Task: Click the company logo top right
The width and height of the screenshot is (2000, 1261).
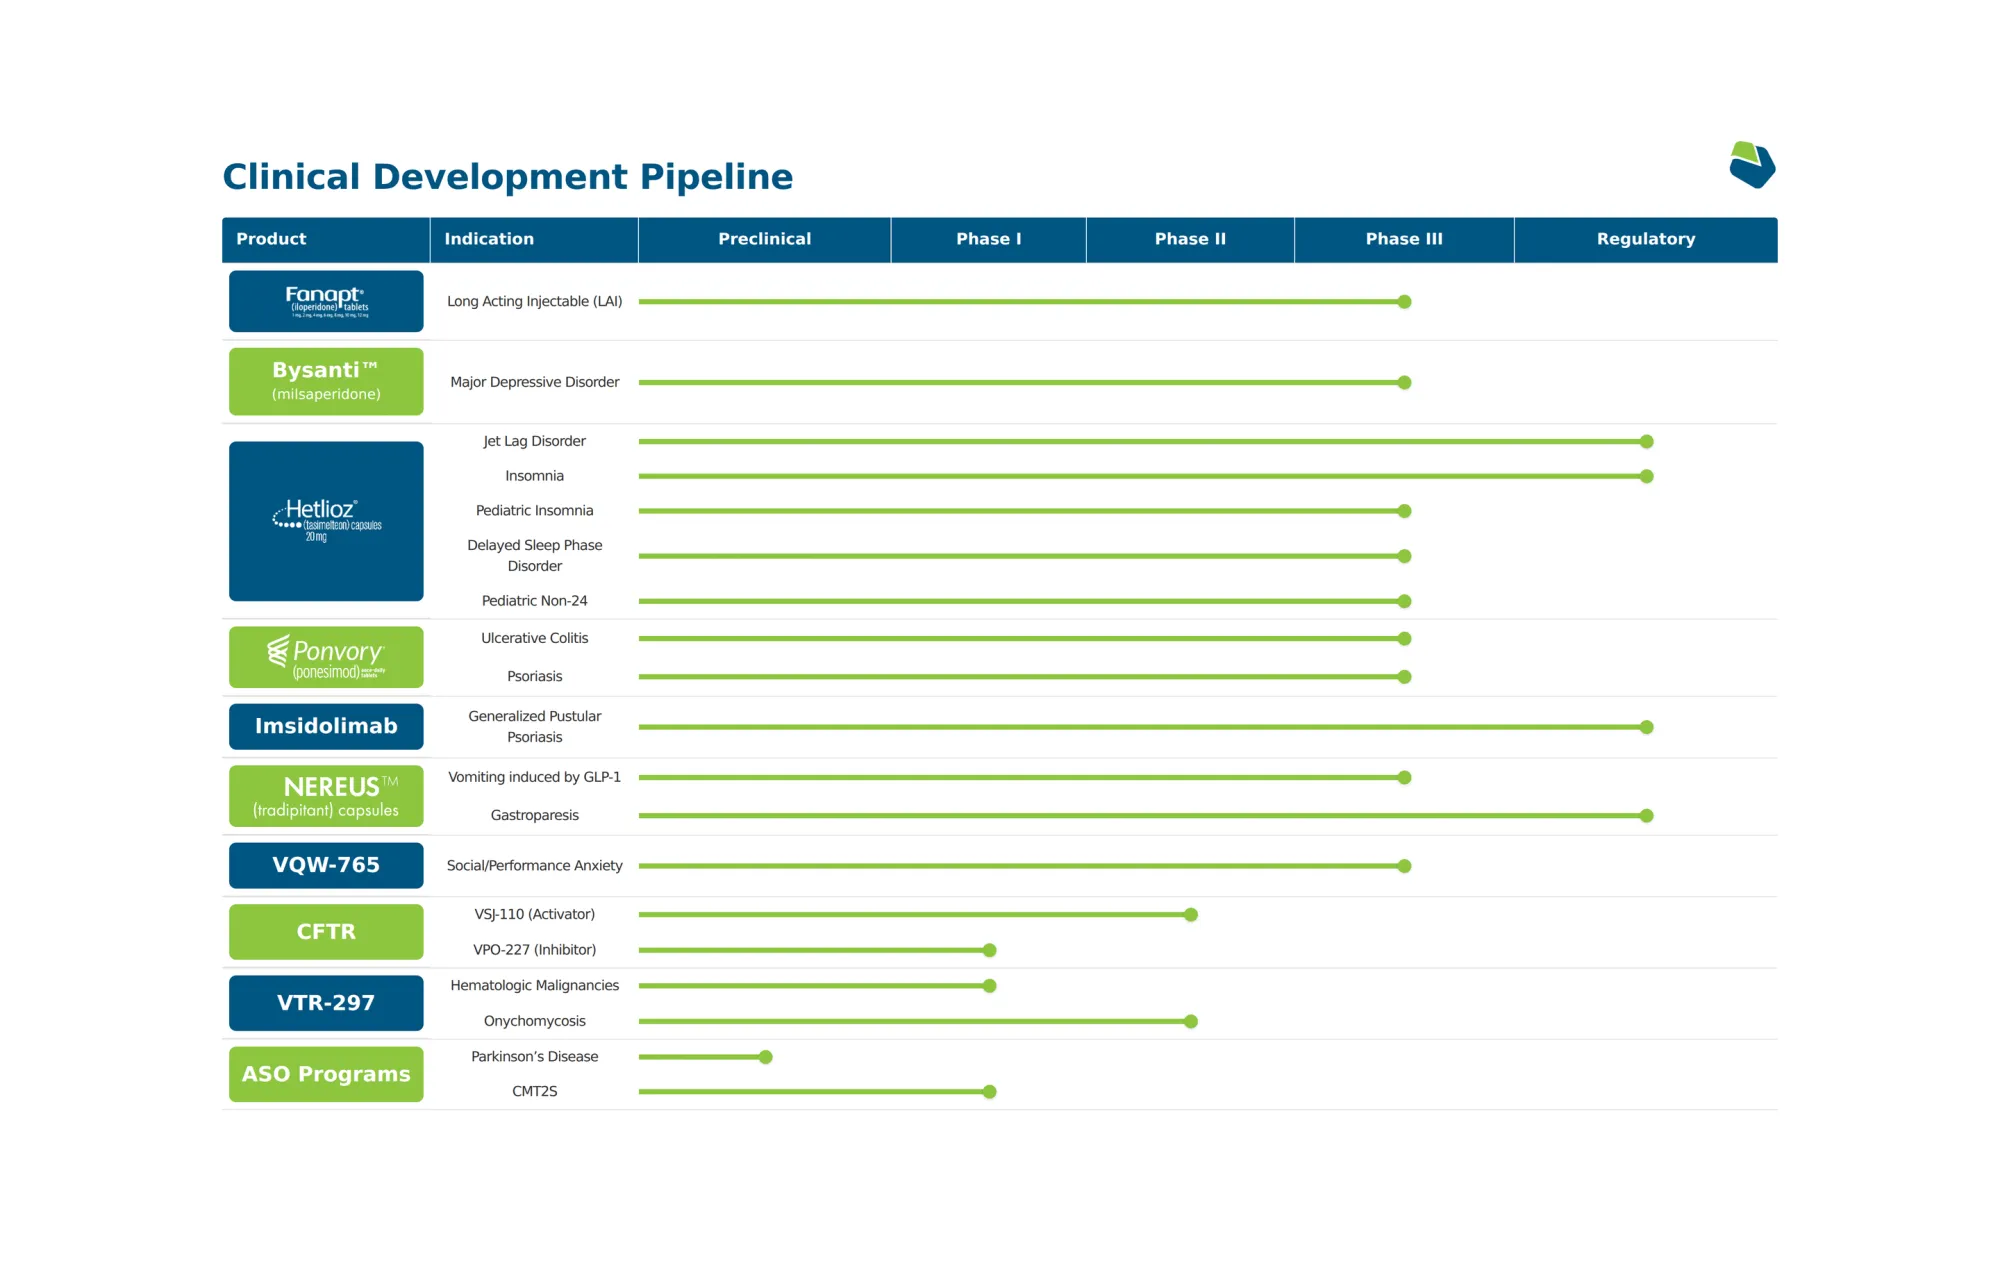Action: coord(1752,165)
